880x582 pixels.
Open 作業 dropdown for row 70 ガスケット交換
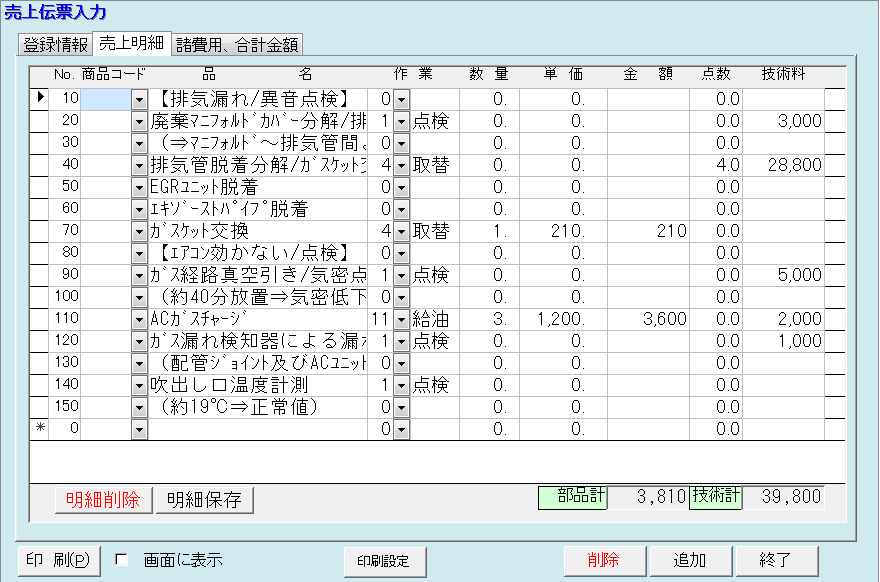(x=401, y=231)
